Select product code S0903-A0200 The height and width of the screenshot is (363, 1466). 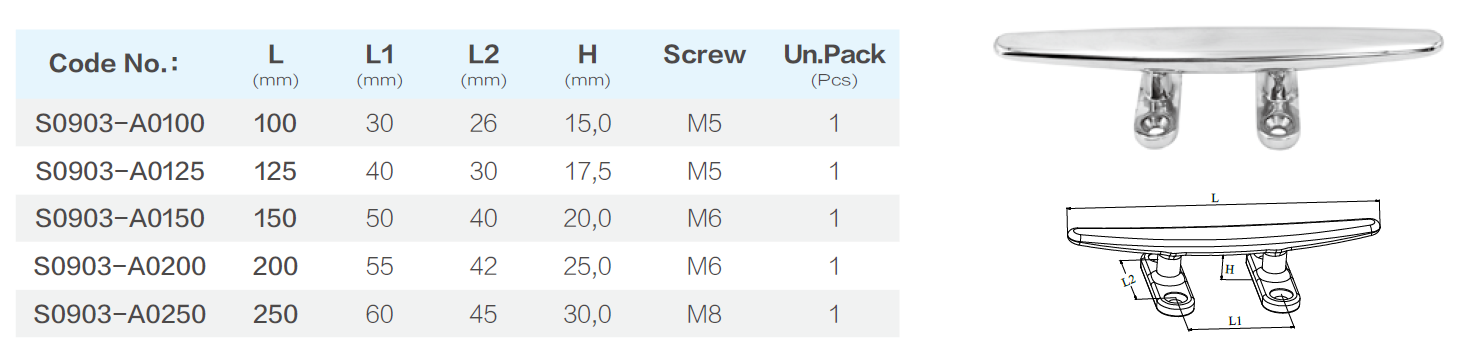pyautogui.click(x=120, y=266)
